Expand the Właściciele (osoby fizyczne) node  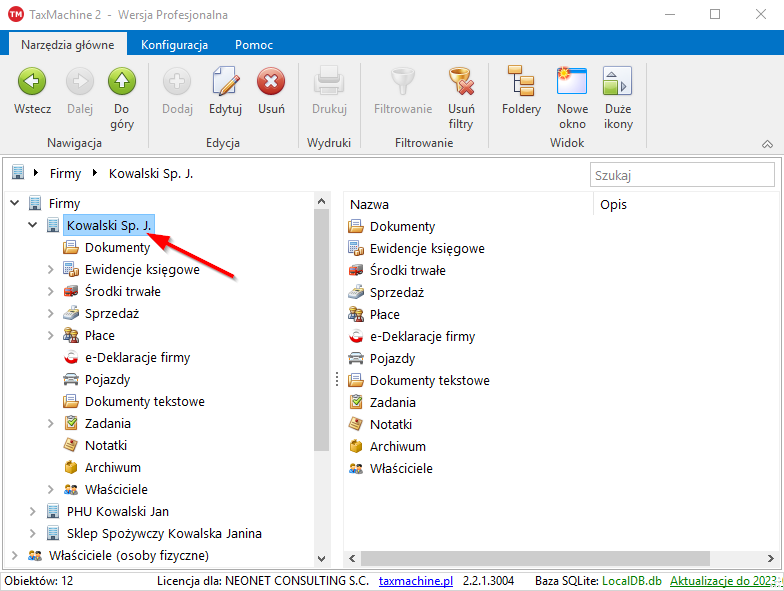click(14, 555)
